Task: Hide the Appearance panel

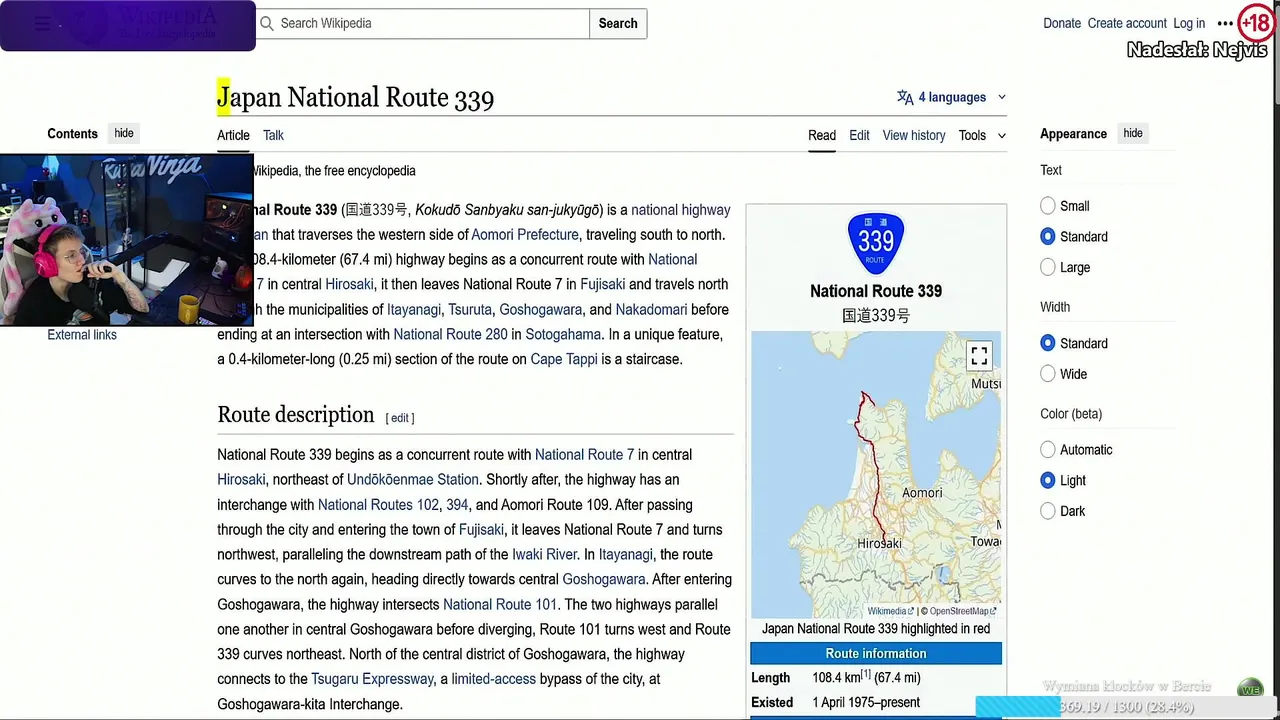Action: click(x=1133, y=133)
